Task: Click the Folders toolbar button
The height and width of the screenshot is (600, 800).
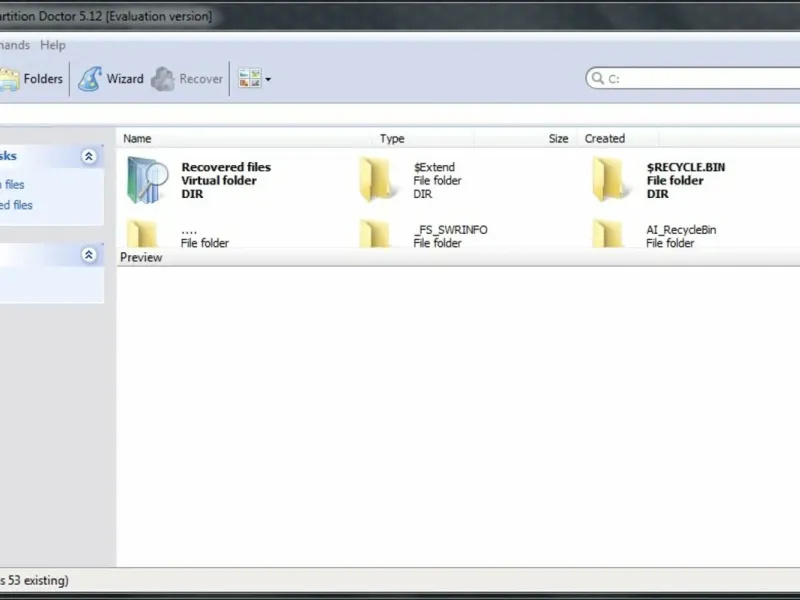Action: pos(31,79)
